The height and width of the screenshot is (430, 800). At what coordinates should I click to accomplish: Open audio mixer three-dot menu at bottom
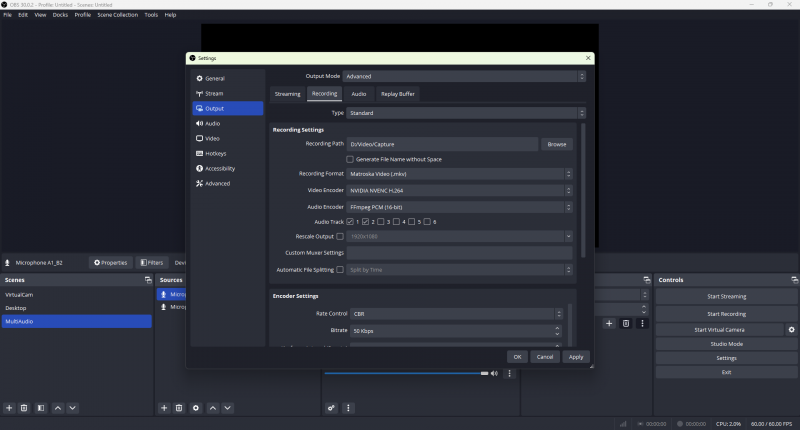coord(348,408)
